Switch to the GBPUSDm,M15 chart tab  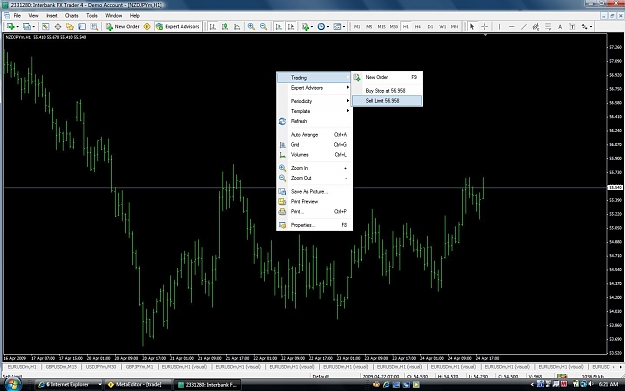pos(61,367)
